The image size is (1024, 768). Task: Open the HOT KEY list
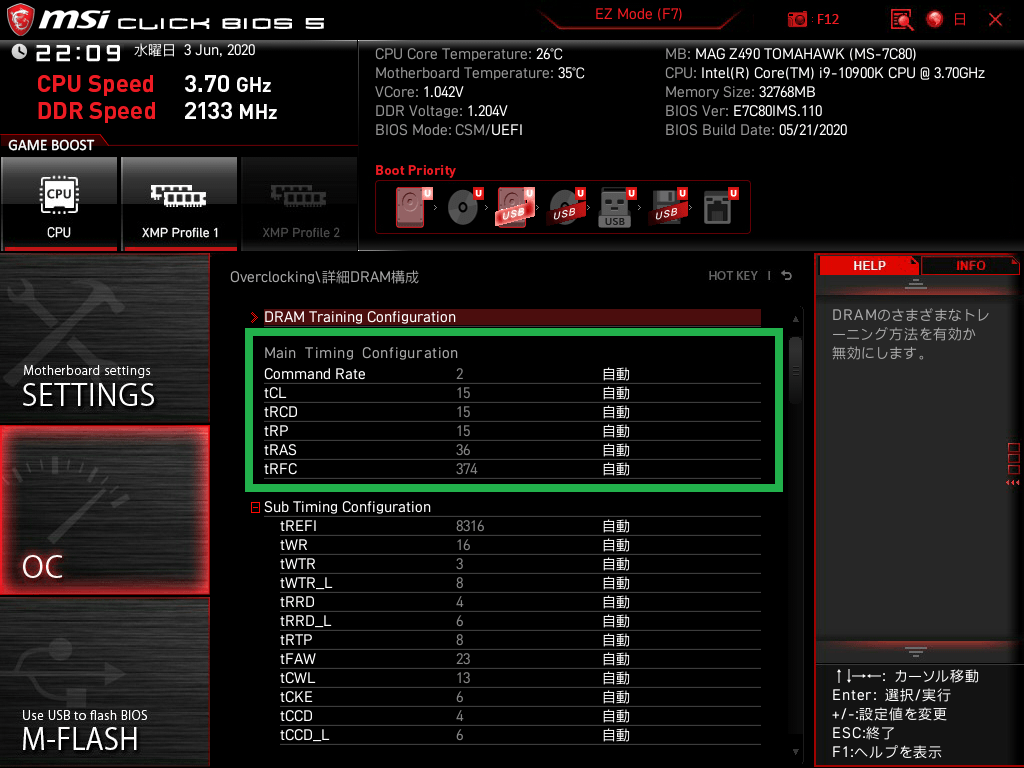pos(733,276)
